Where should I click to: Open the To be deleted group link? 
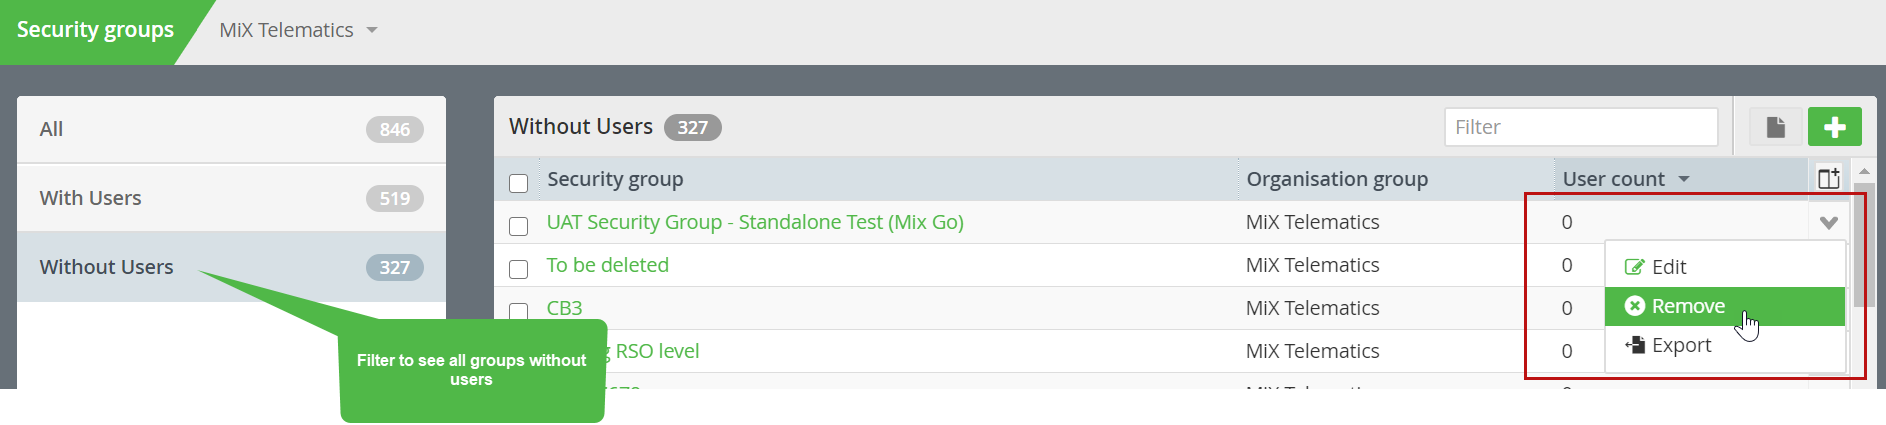coord(607,265)
